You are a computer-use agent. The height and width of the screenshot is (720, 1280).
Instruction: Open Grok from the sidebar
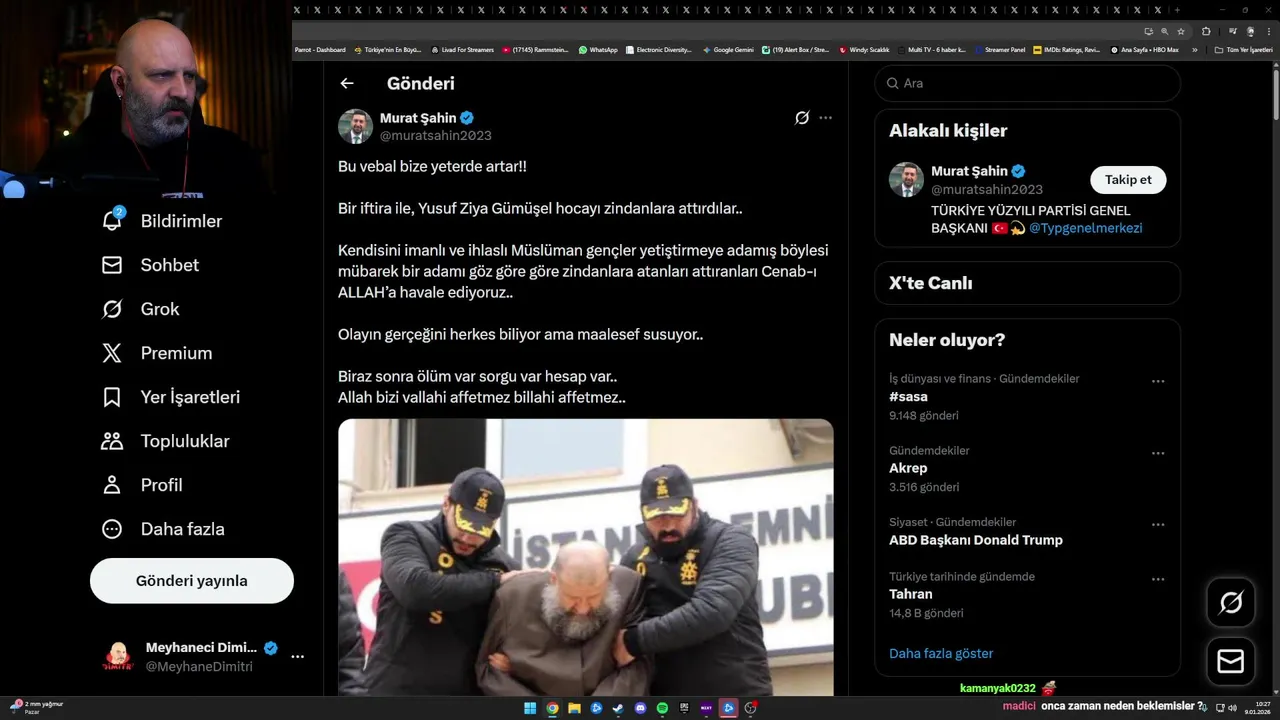[140, 309]
